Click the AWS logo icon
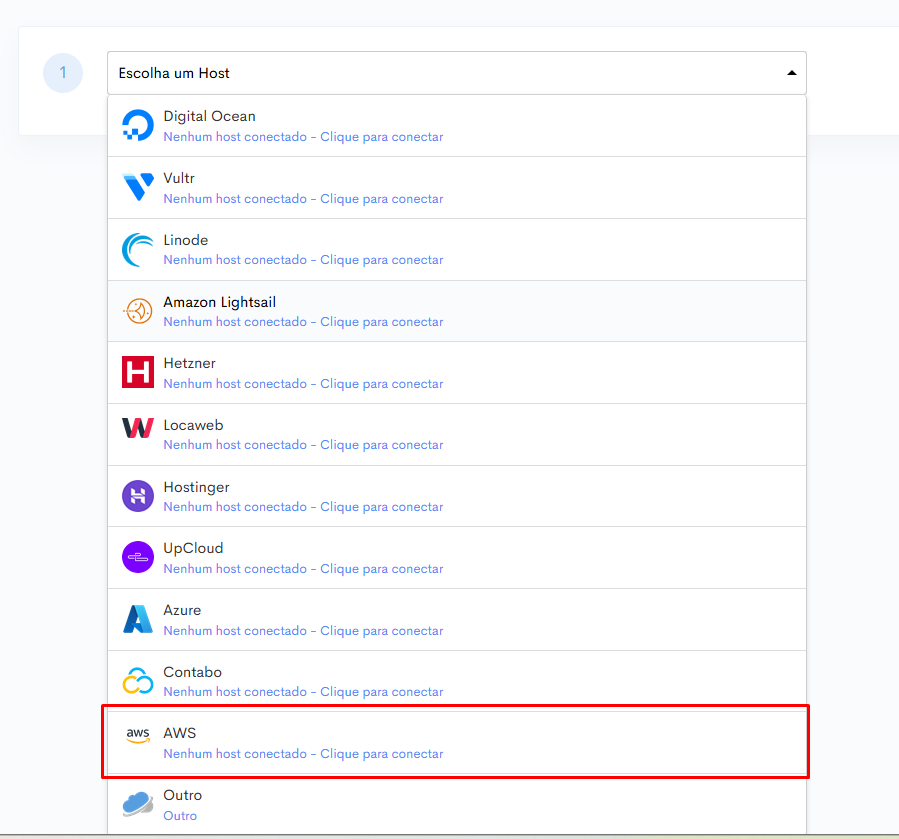 tap(138, 735)
